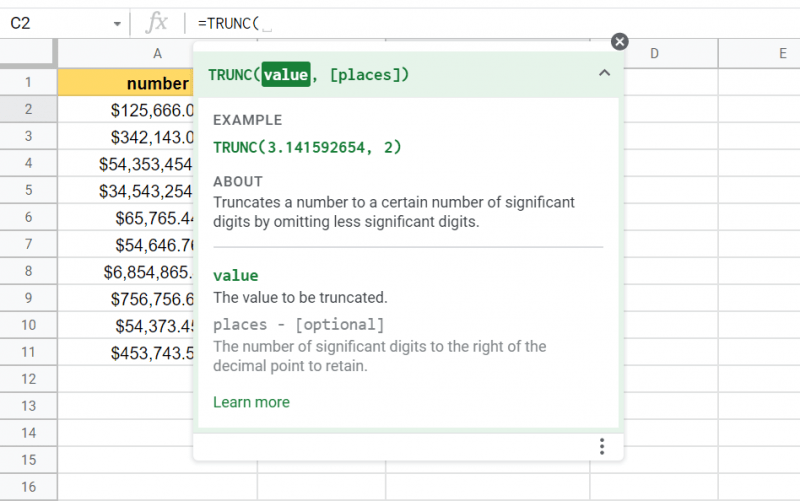Select row 12 header
Screen dimensions: 800x501
click(x=28, y=379)
